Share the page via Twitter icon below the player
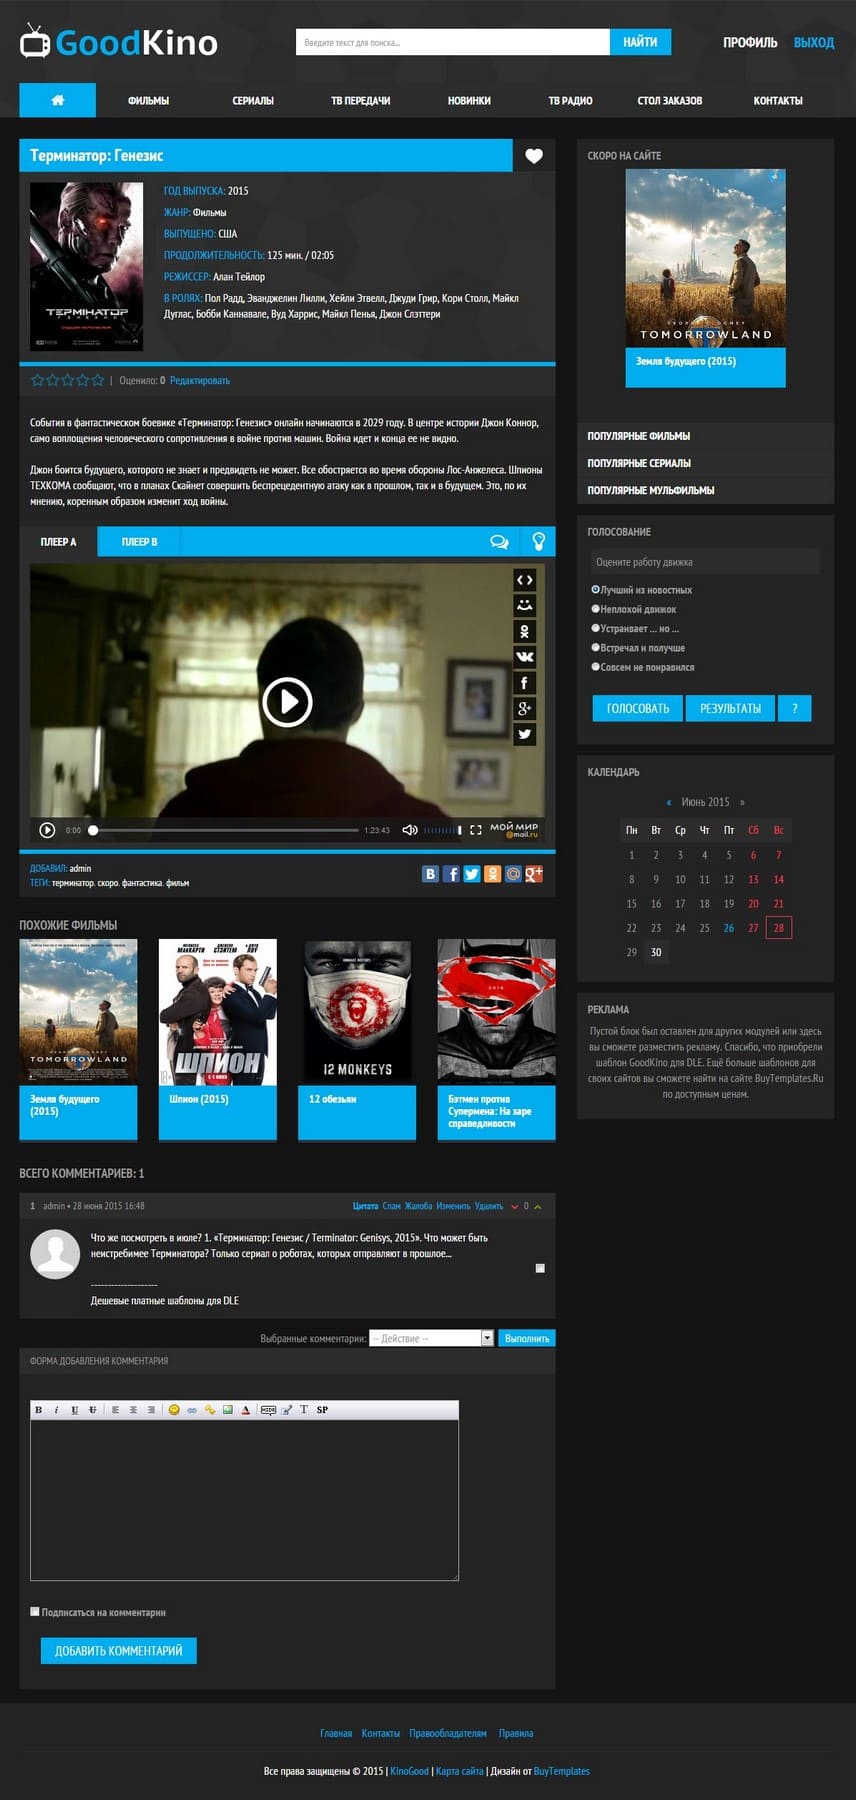 point(472,874)
